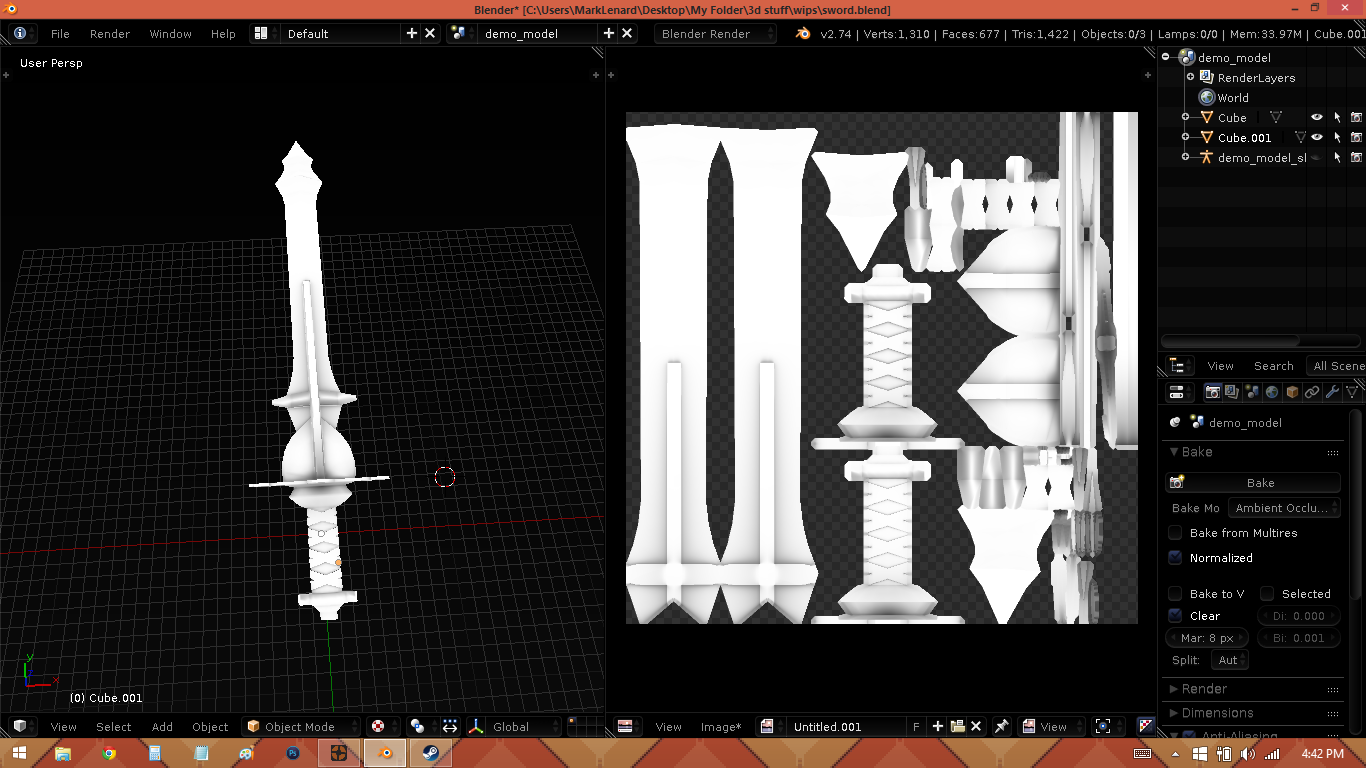The image size is (1366, 768).
Task: Uncheck the Normalized checkbox
Action: click(x=1176, y=558)
